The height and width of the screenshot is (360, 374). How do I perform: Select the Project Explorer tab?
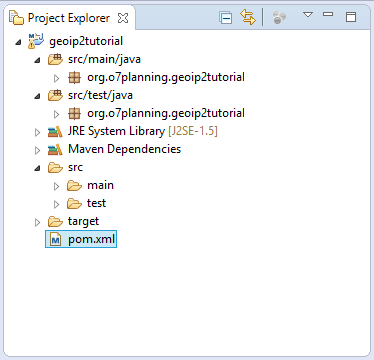pyautogui.click(x=68, y=18)
